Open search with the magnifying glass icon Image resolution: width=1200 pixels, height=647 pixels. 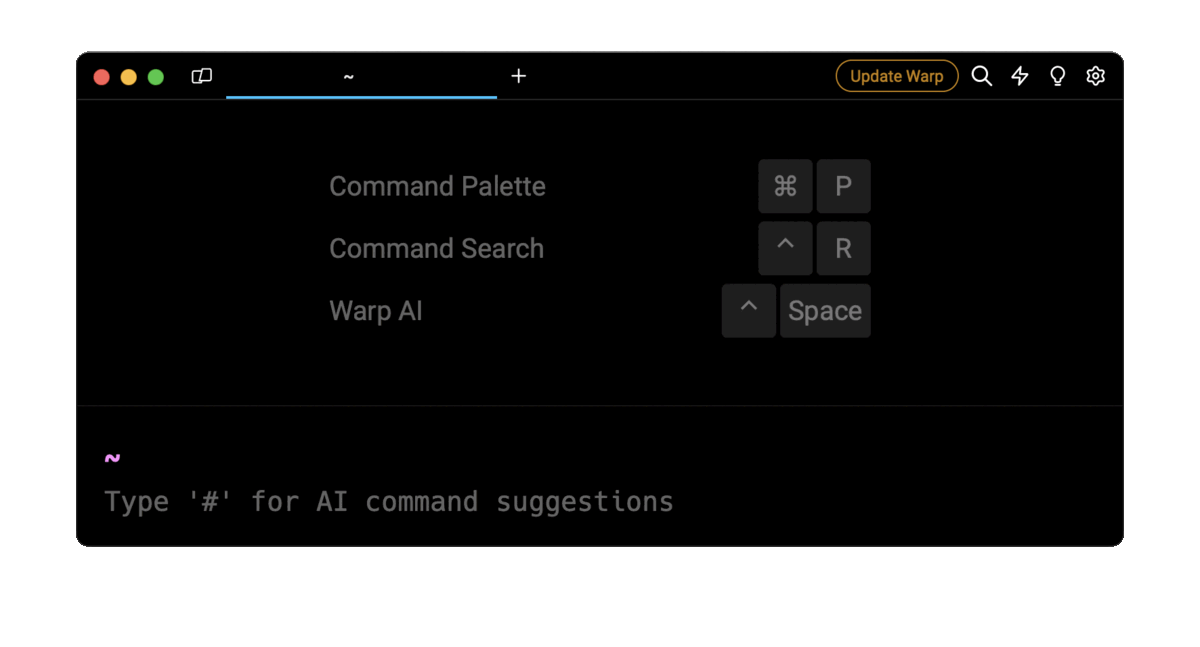click(x=981, y=76)
